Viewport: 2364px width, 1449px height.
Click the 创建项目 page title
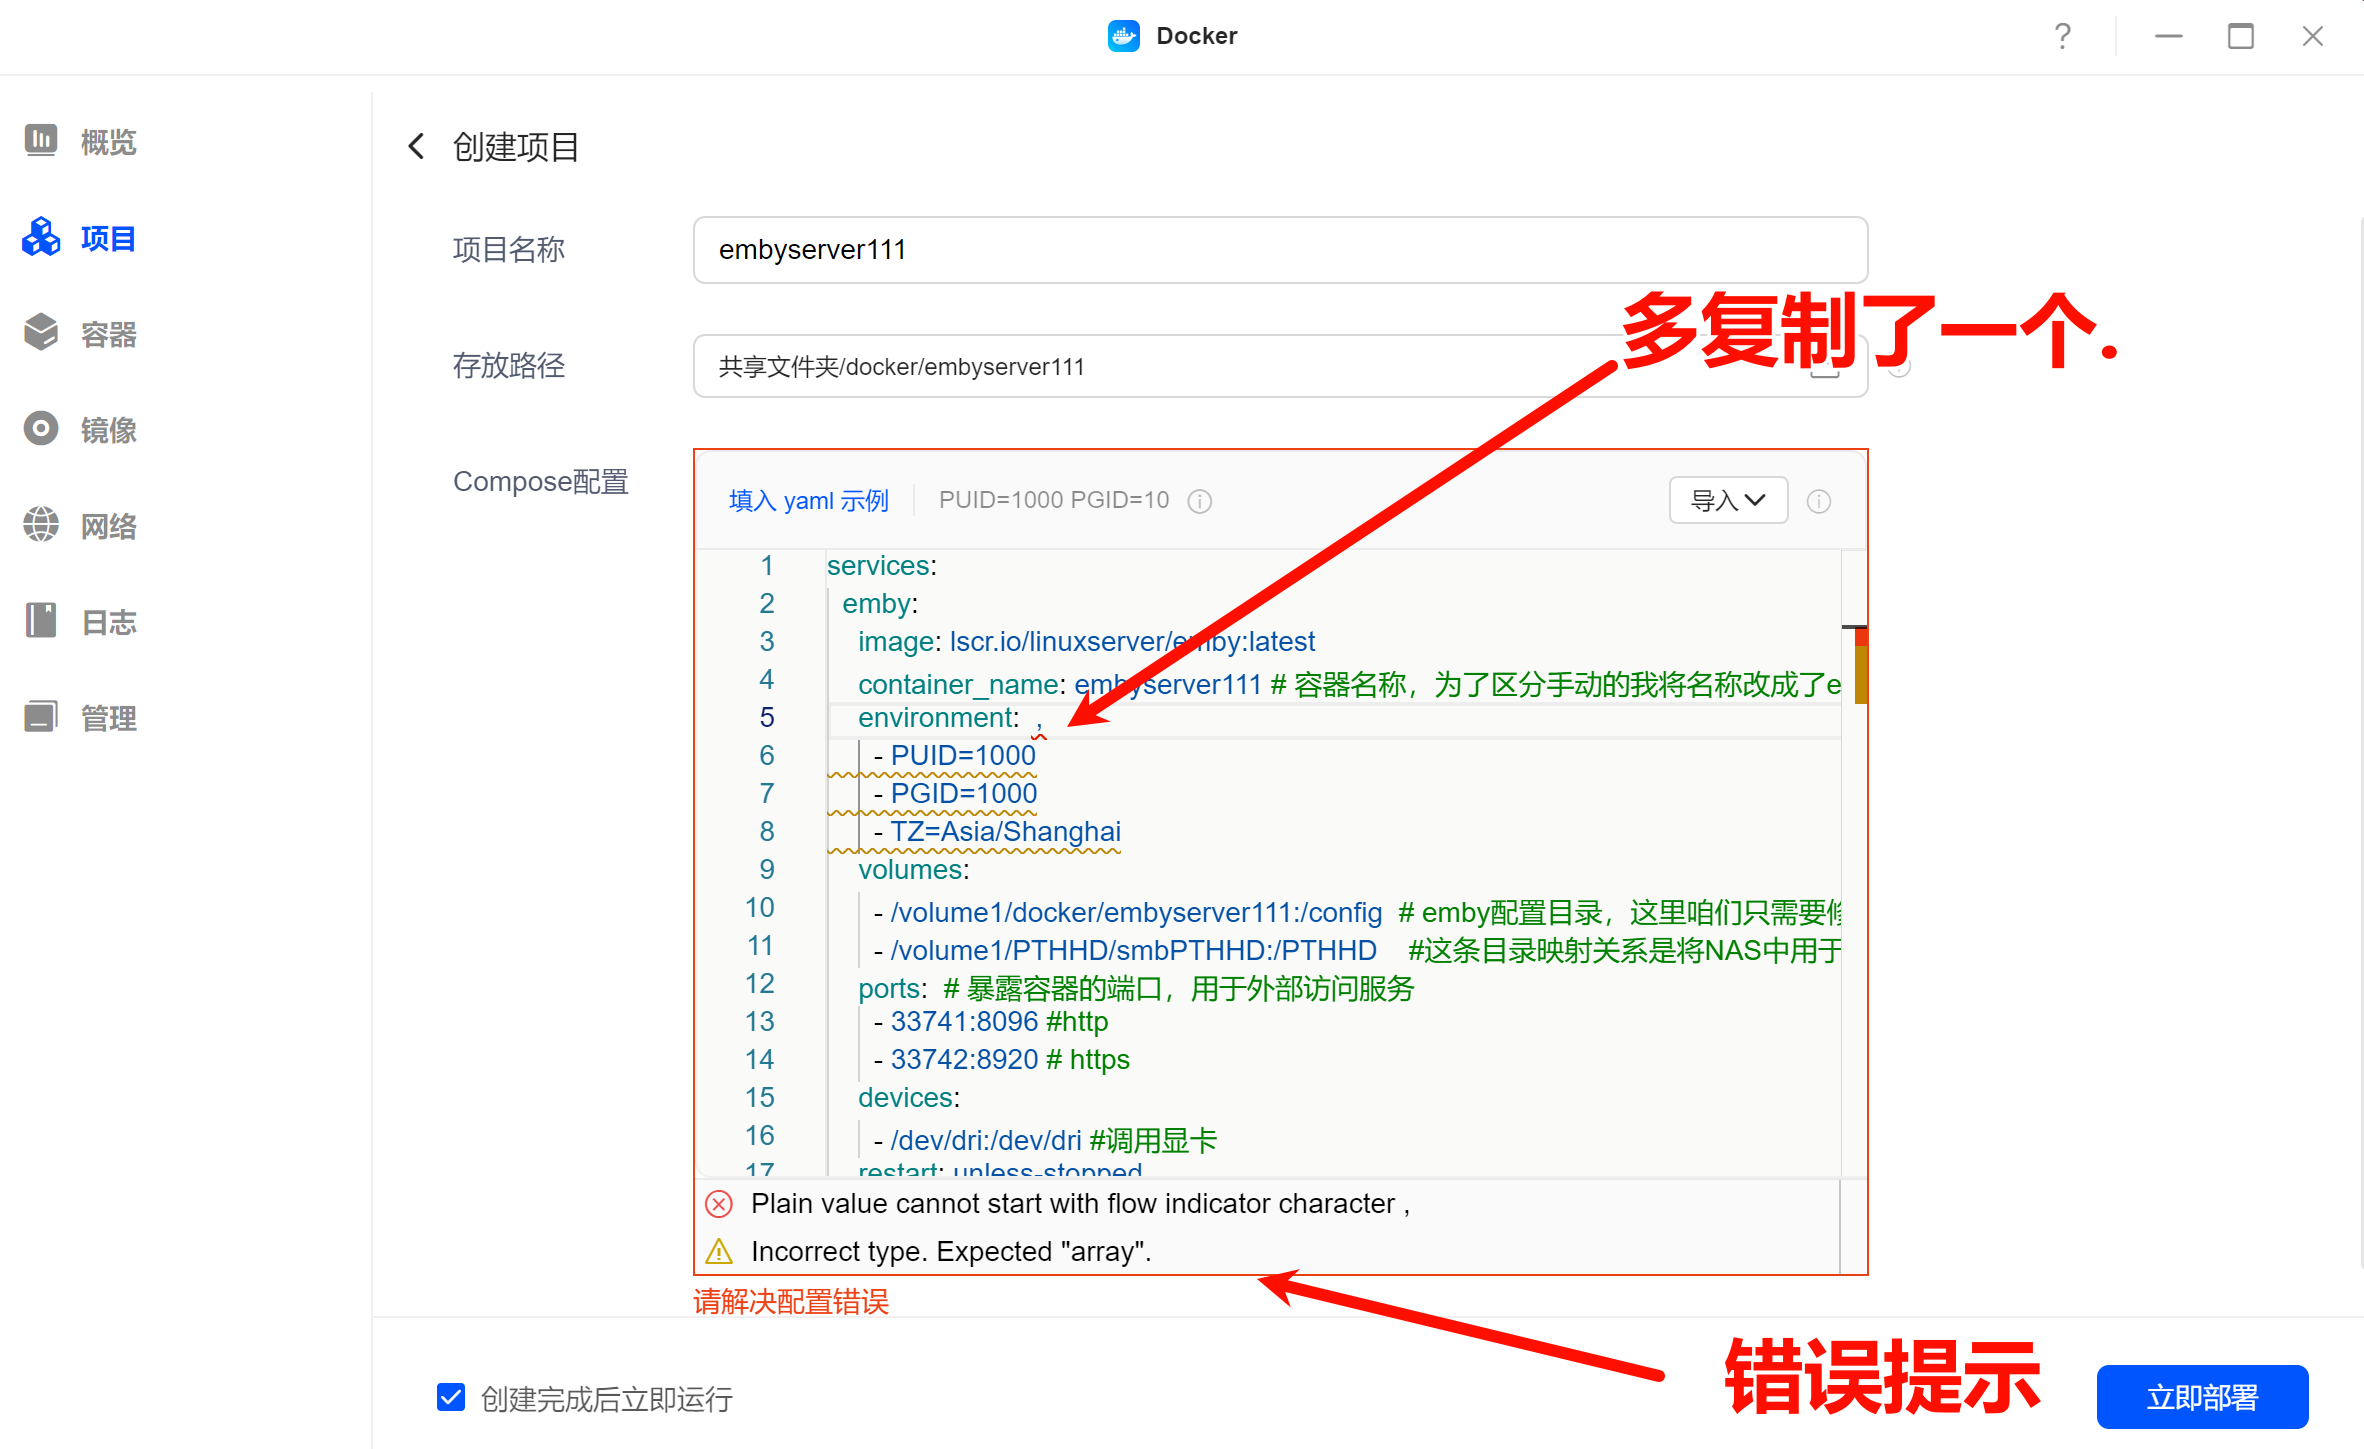[515, 147]
